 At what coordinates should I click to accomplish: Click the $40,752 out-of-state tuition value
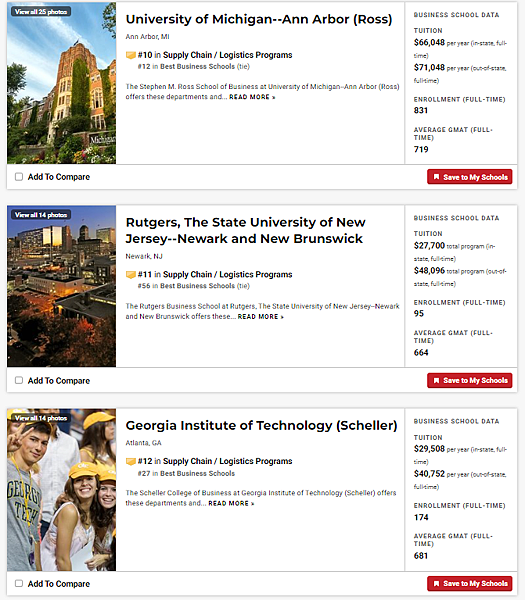pyautogui.click(x=429, y=474)
